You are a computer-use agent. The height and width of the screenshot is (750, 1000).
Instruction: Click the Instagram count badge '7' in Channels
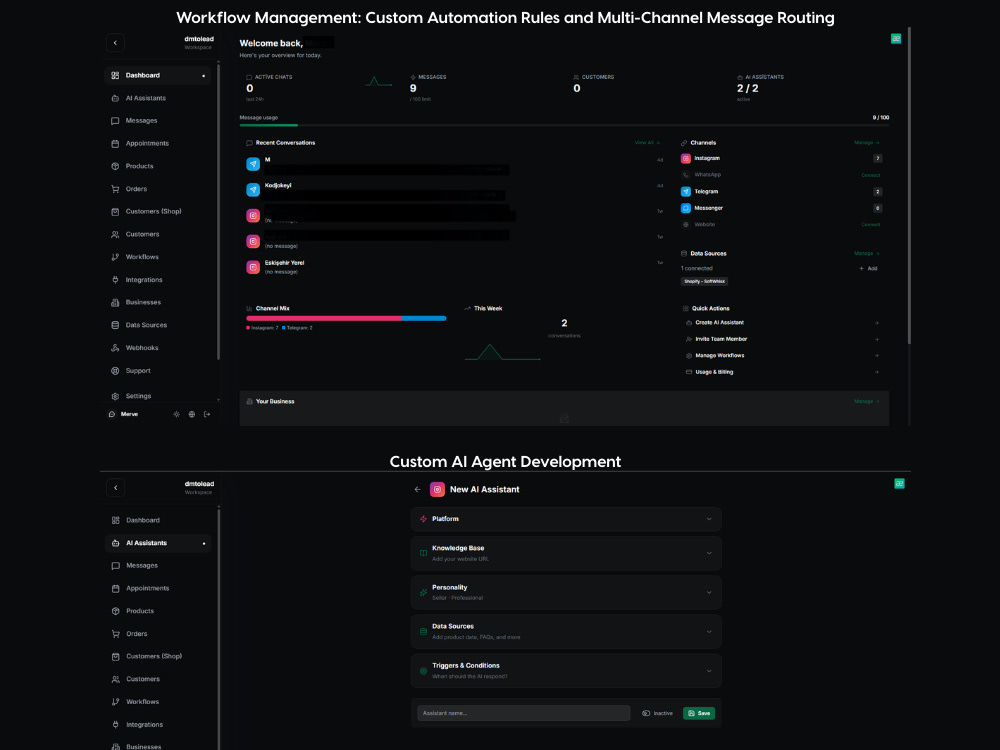(x=878, y=159)
